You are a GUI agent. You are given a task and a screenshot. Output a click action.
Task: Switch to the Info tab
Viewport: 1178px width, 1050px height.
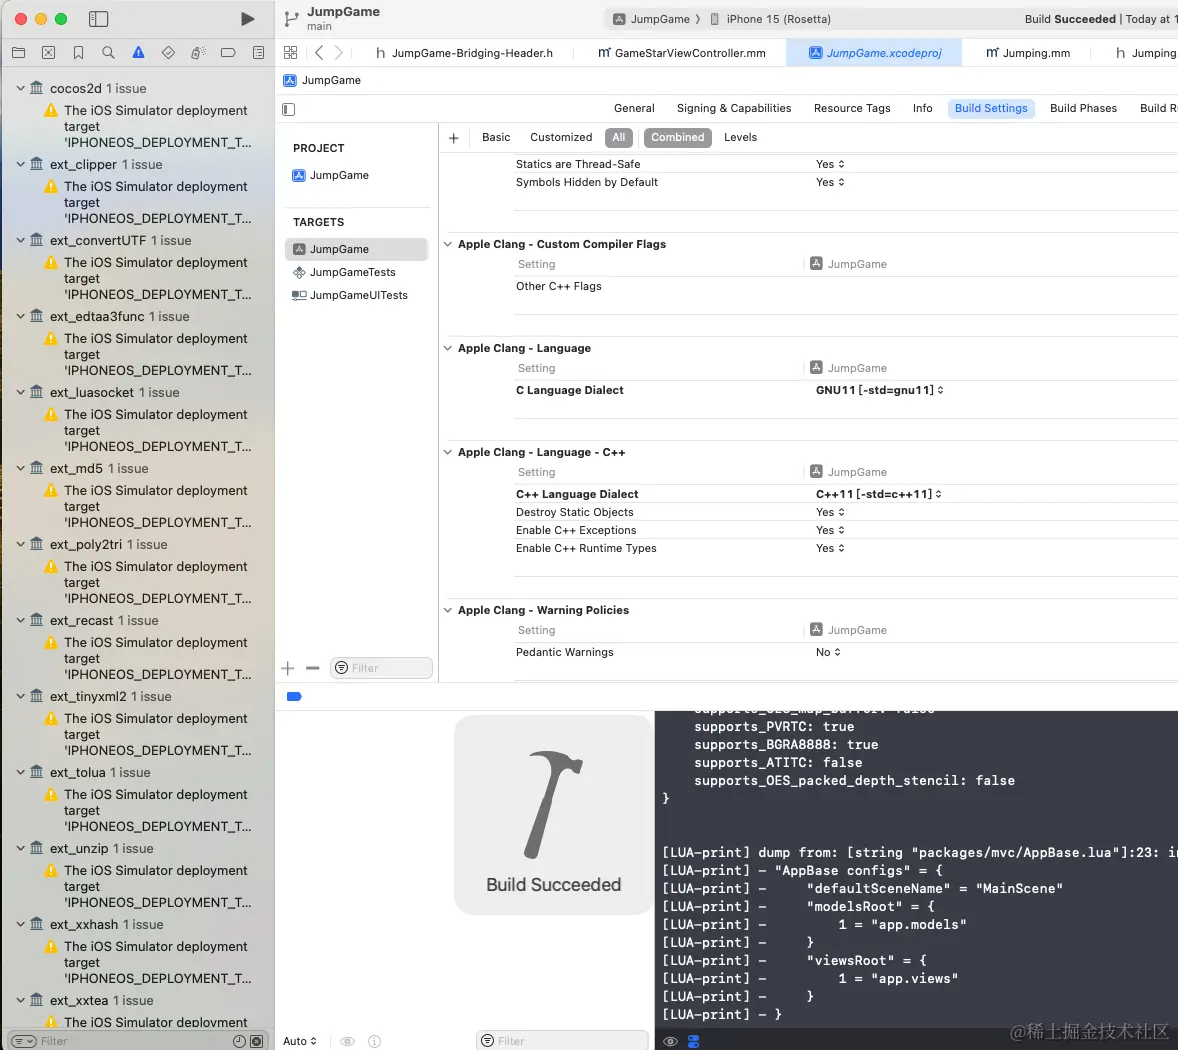click(923, 108)
